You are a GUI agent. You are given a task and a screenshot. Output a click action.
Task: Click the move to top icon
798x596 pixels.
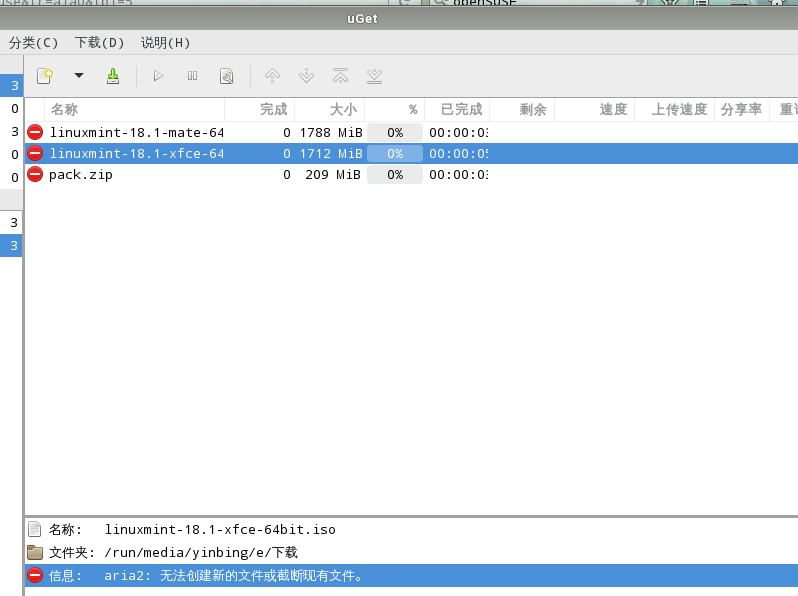click(x=340, y=76)
